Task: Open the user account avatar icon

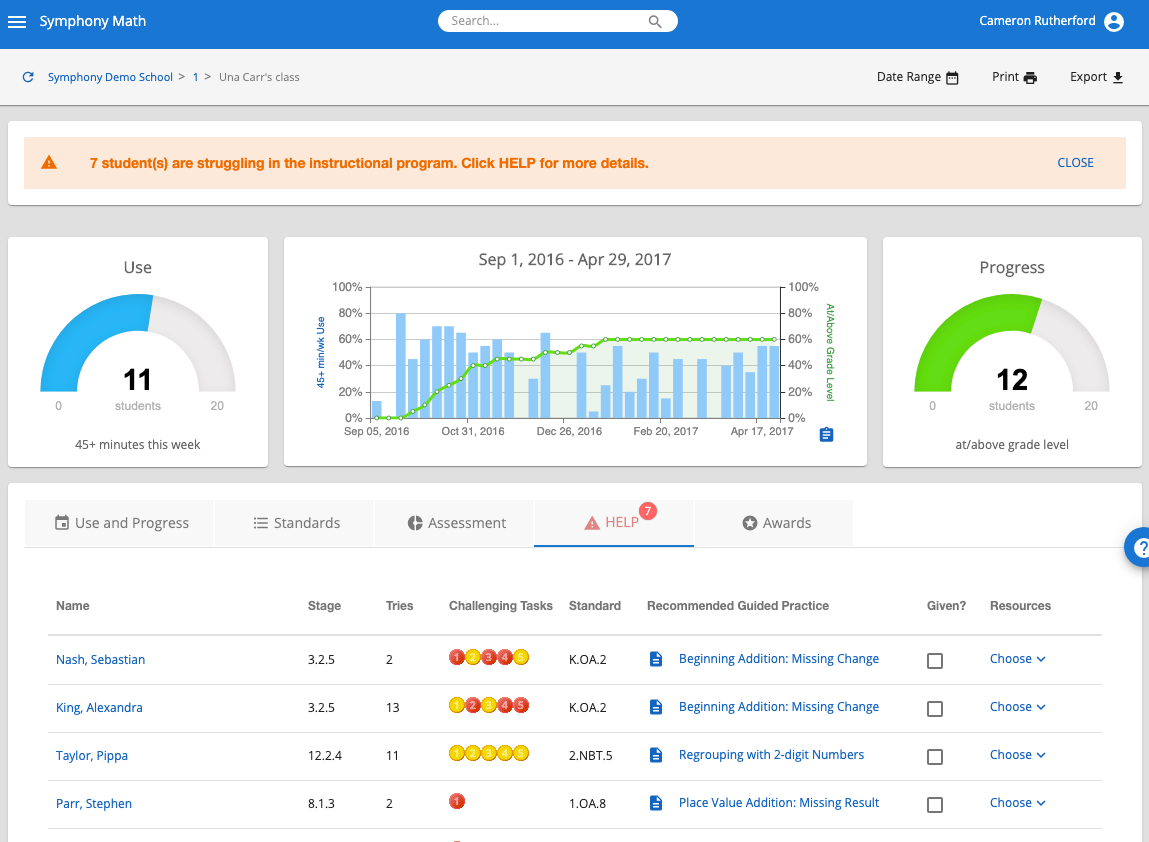Action: pyautogui.click(x=1114, y=21)
